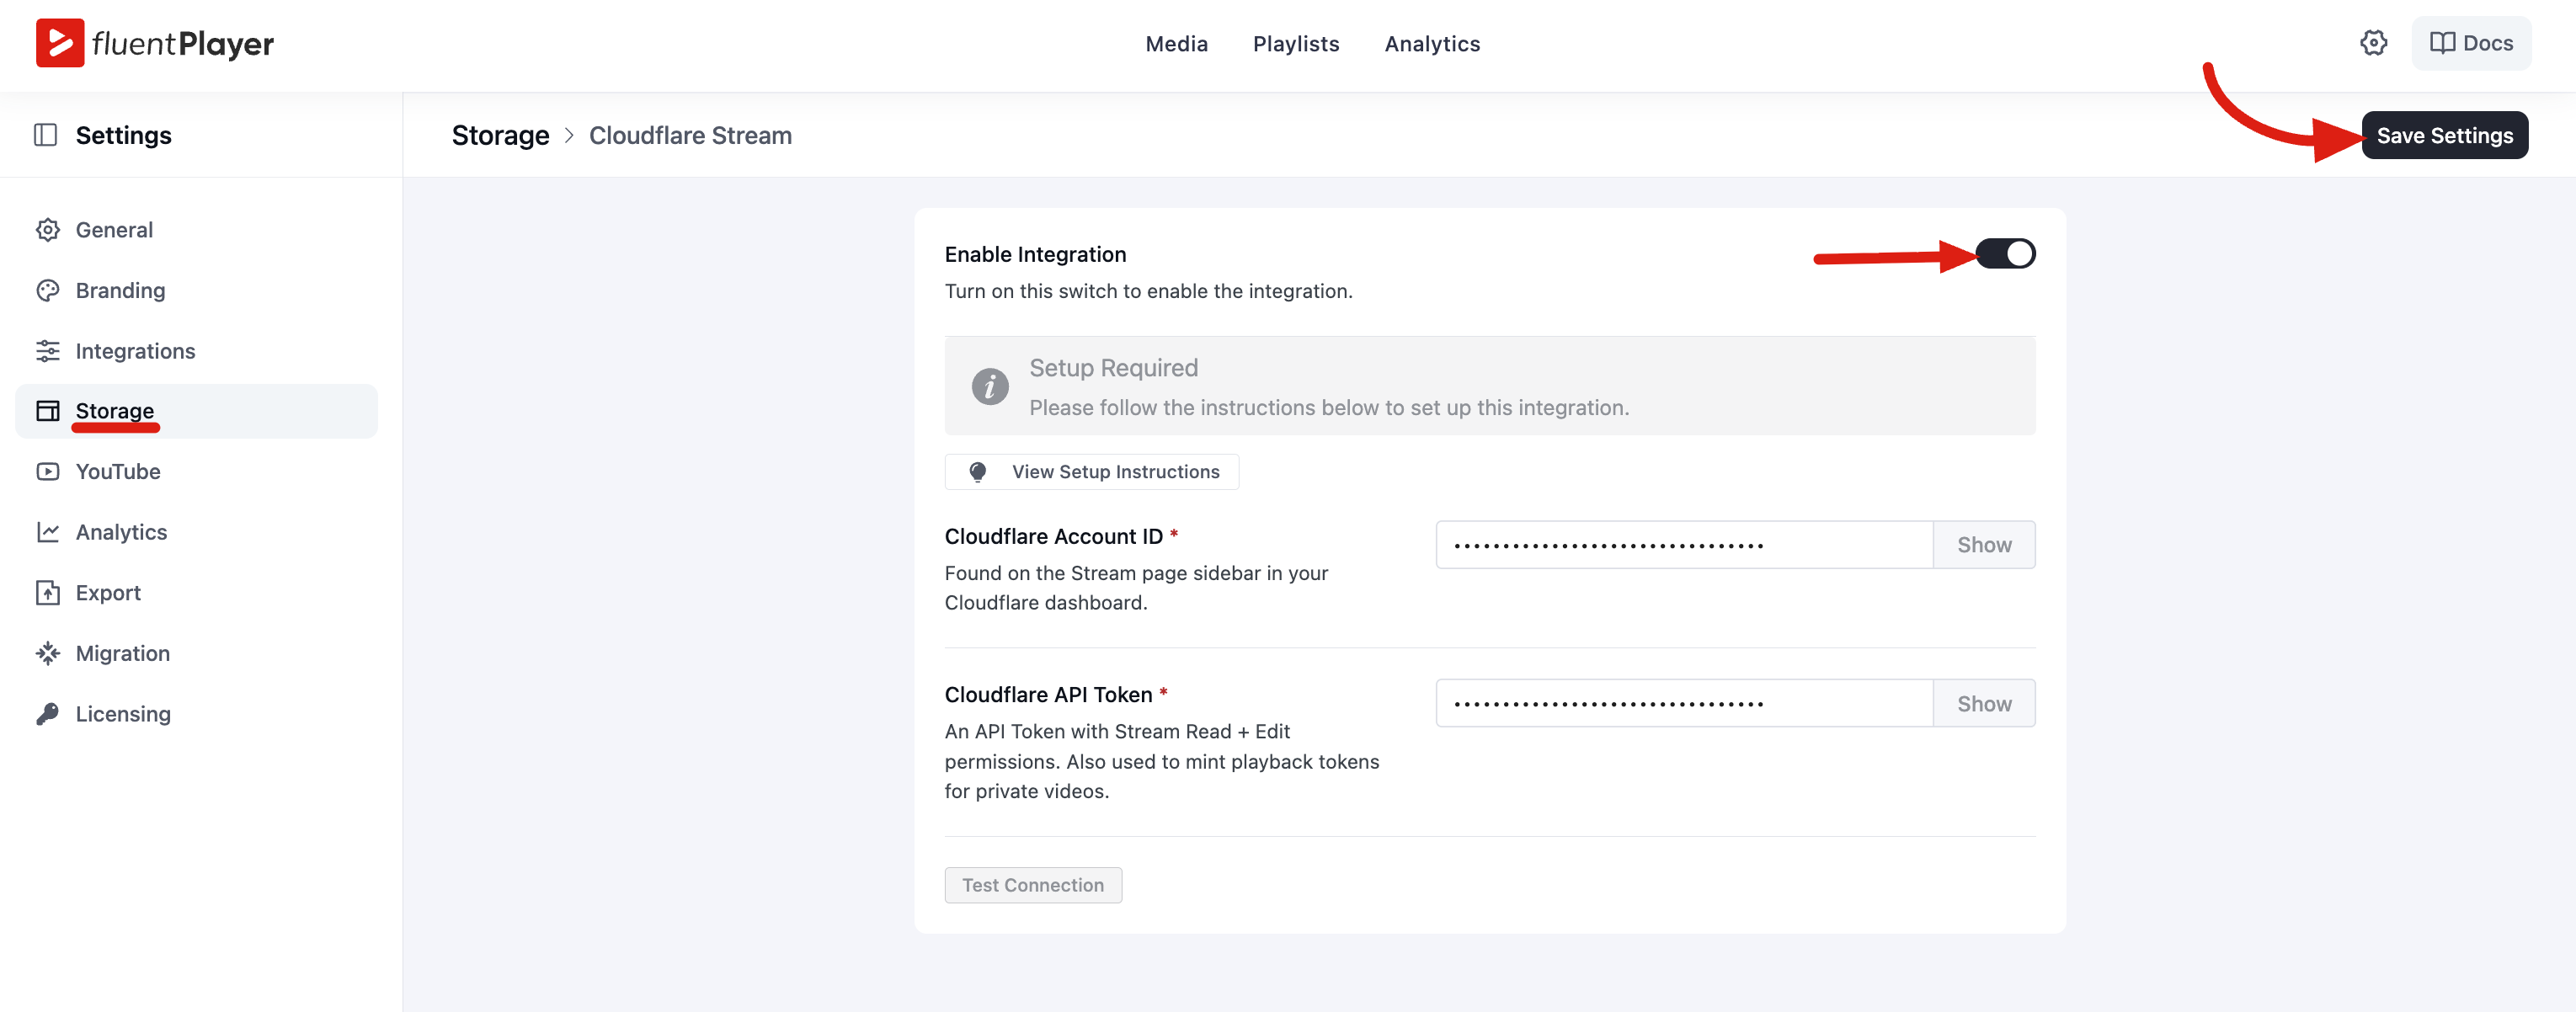The image size is (2576, 1012).
Task: Click the fluentPlayer brand name text
Action: click(183, 44)
